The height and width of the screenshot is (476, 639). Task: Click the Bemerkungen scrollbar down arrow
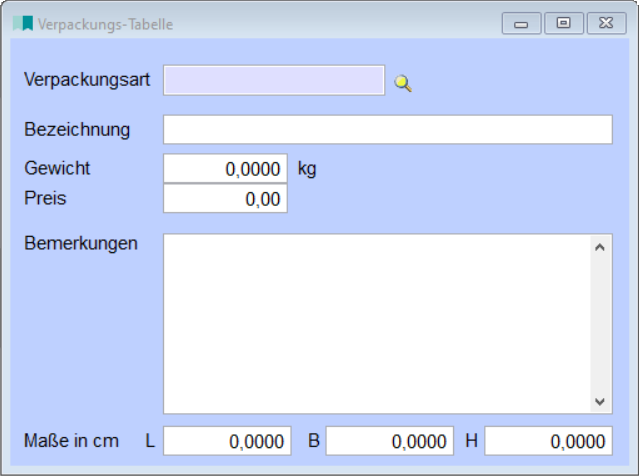tap(600, 401)
